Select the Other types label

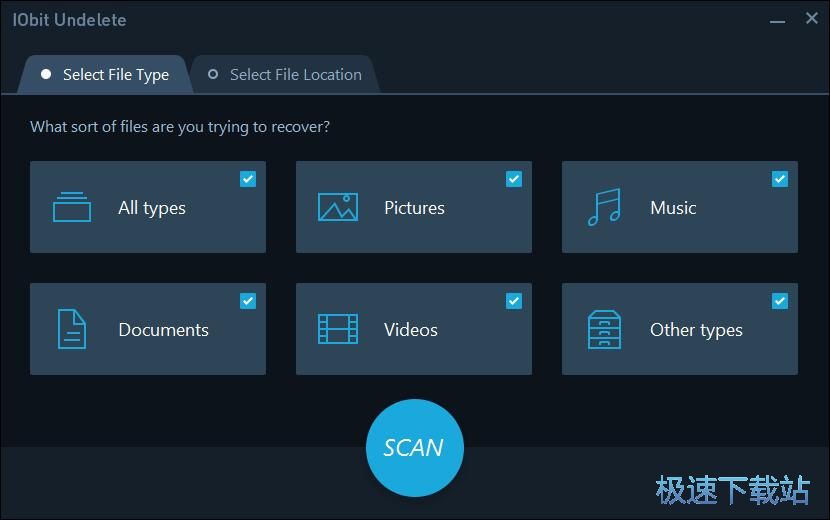tap(696, 330)
